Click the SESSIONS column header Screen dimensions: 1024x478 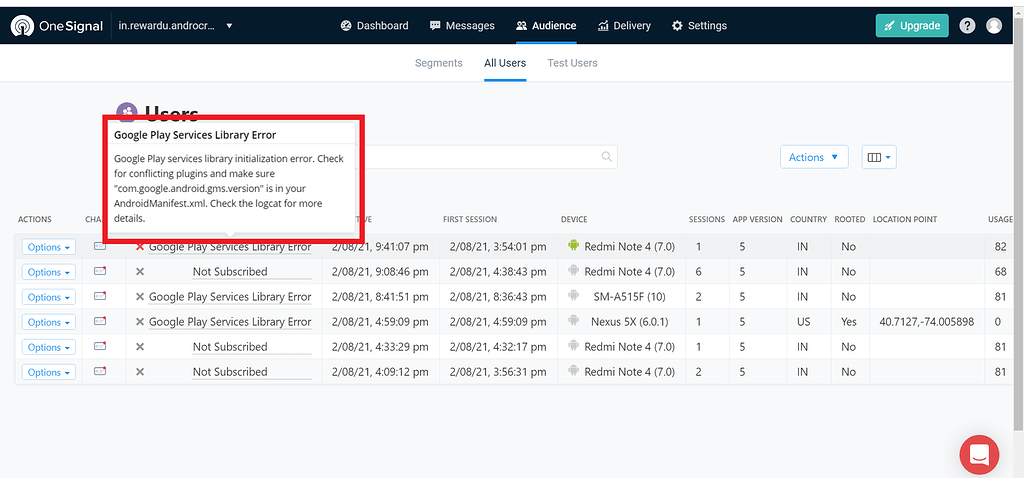[707, 219]
